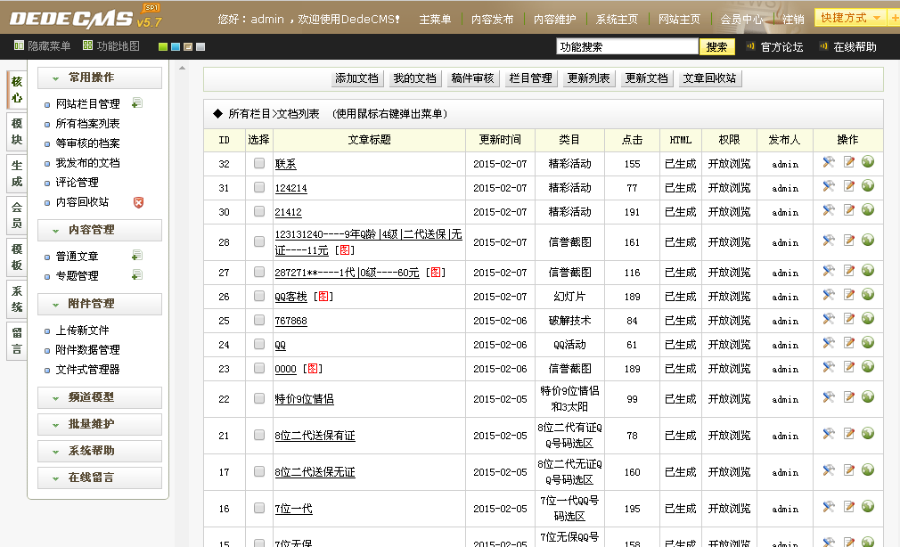Open the 所有档案列表 sidebar link
900x547 pixels.
(88, 123)
